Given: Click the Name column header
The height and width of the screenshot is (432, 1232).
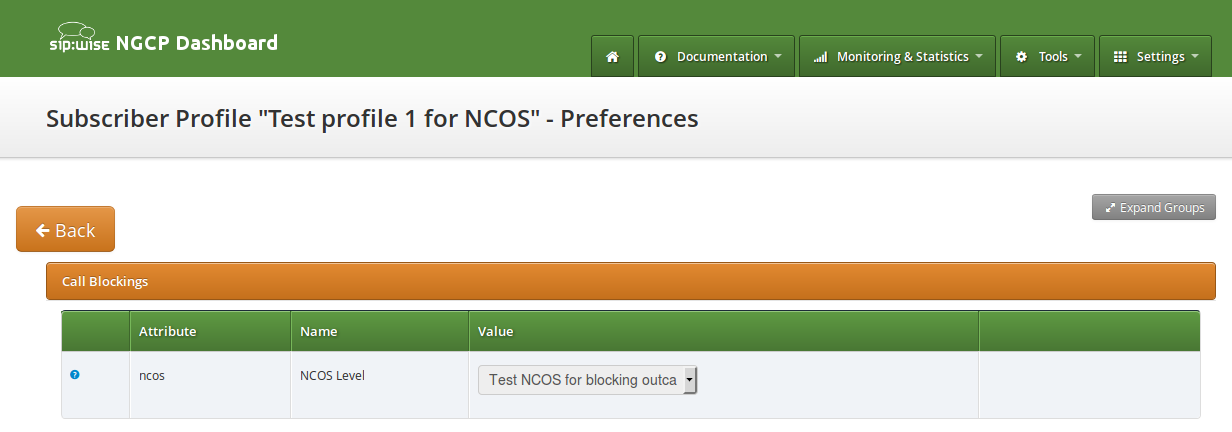Looking at the screenshot, I should click(x=319, y=331).
